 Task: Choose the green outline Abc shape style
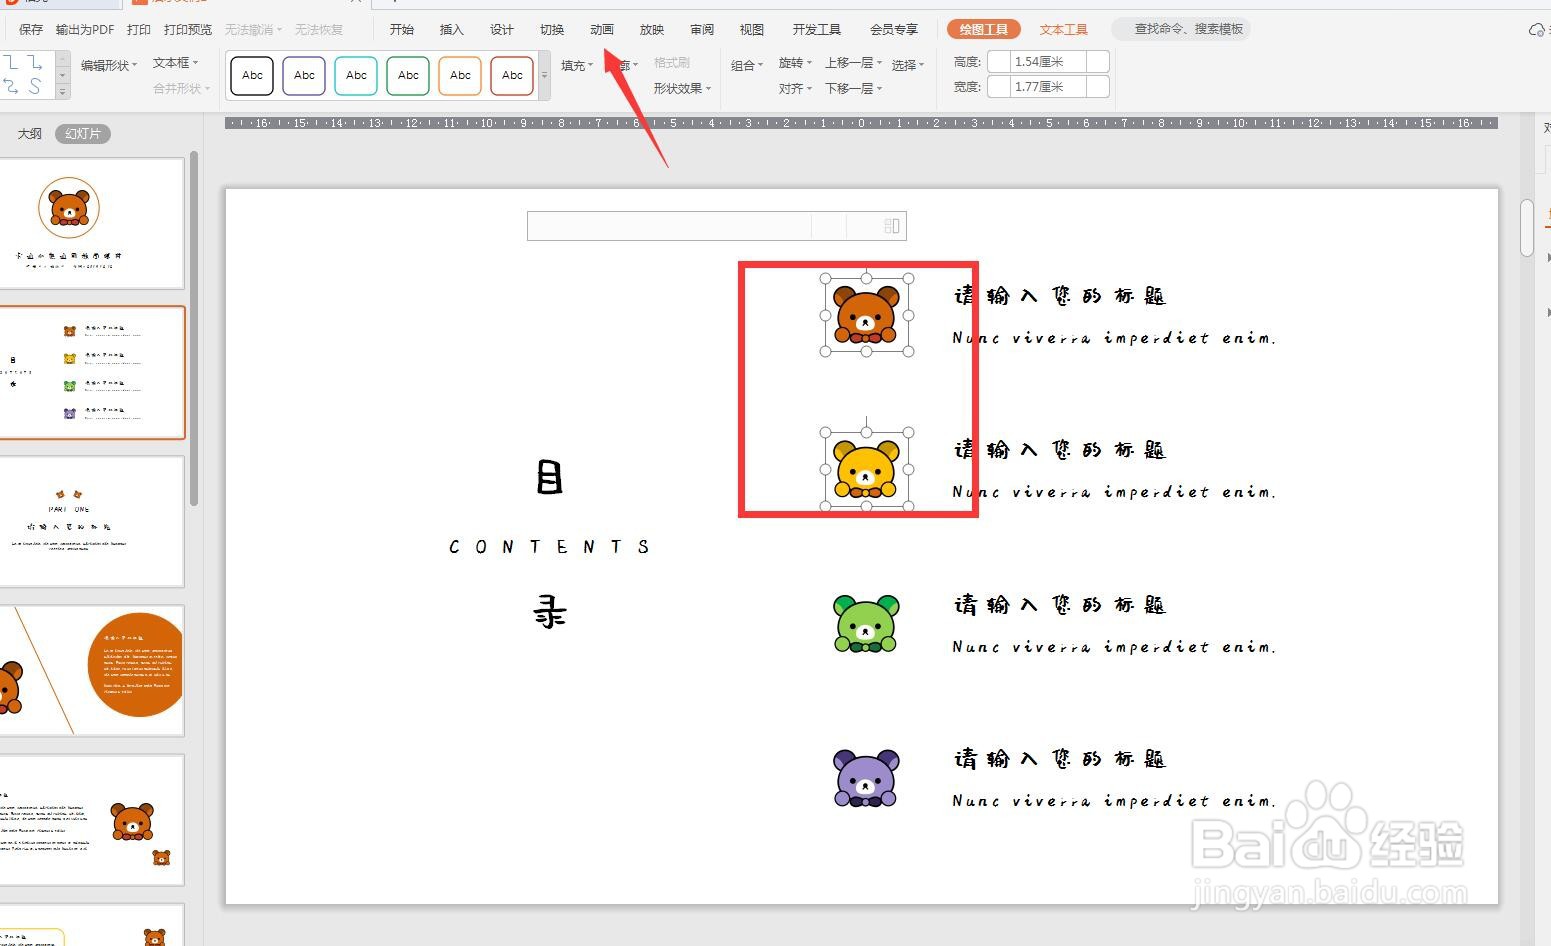click(408, 75)
